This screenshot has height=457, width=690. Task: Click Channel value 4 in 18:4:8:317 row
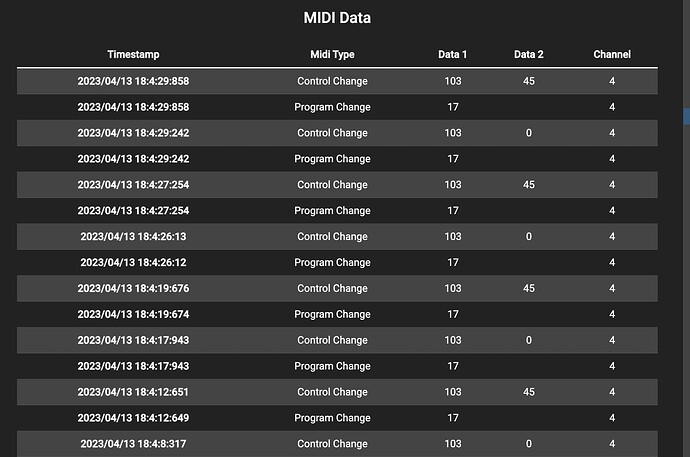612,444
